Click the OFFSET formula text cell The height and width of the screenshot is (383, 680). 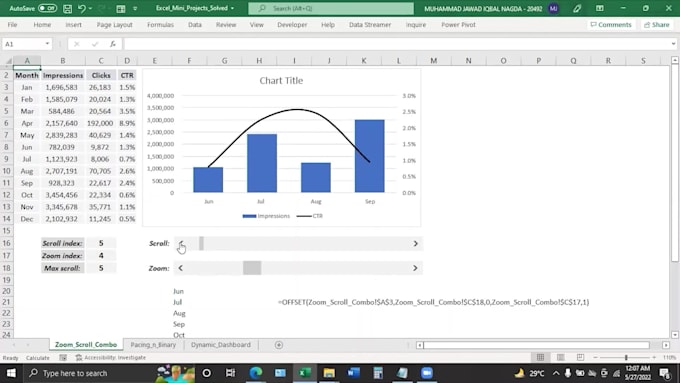[x=433, y=302]
